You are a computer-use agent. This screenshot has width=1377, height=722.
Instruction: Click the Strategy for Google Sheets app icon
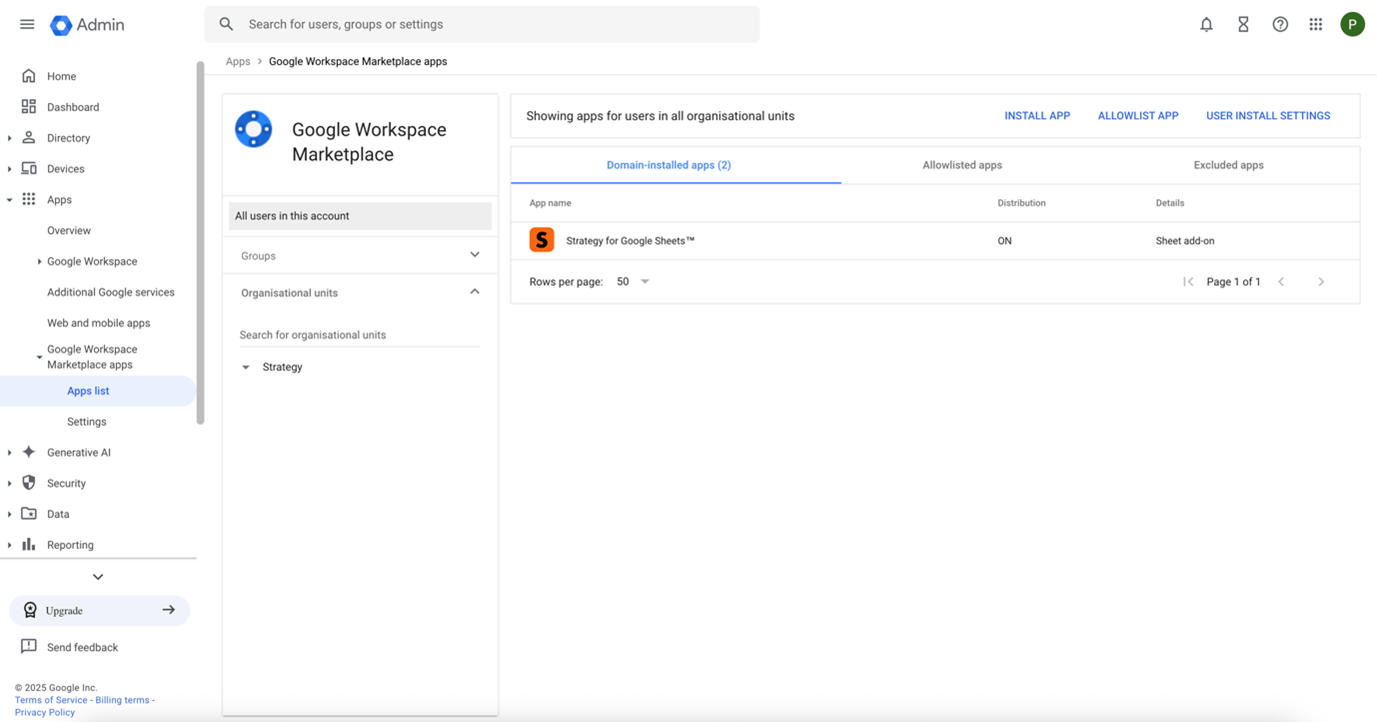(541, 240)
